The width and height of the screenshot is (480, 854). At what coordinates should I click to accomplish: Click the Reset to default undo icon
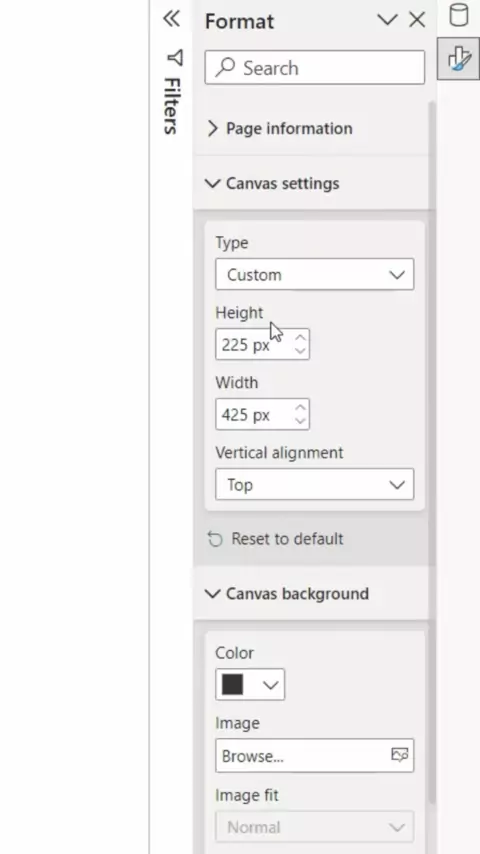(215, 539)
